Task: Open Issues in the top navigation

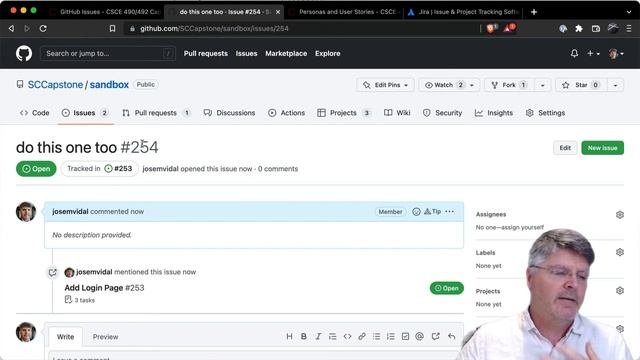Action: 246,53
